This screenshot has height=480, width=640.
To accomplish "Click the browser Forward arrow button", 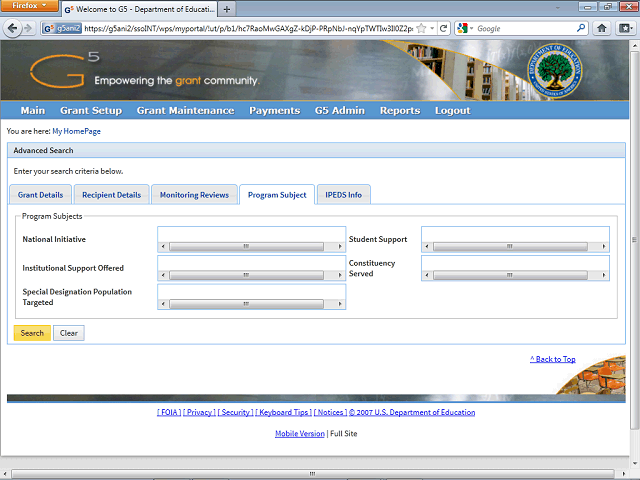I will 28,28.
